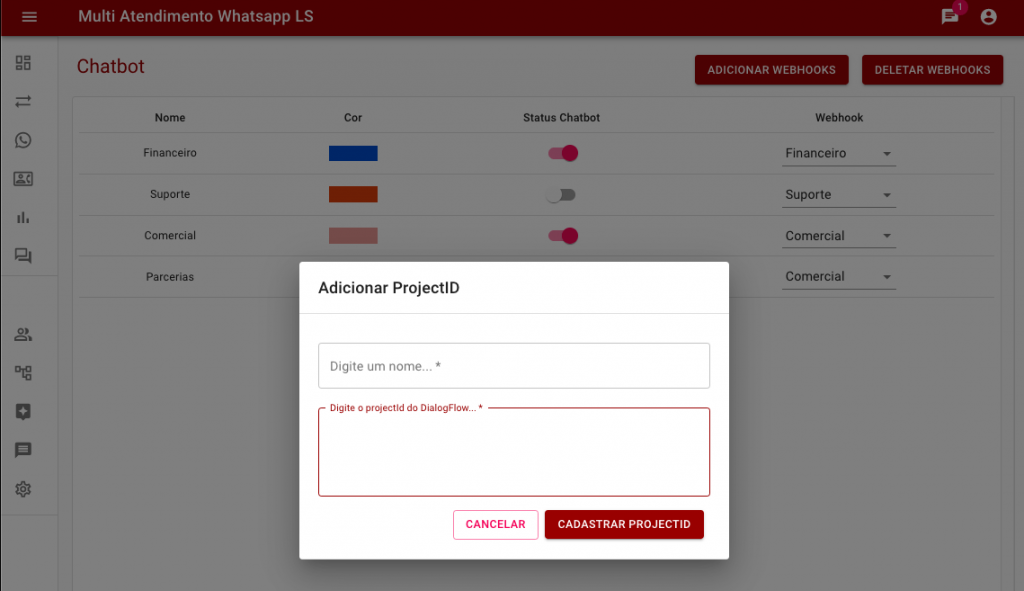Open the bar chart reports icon

(x=23, y=217)
